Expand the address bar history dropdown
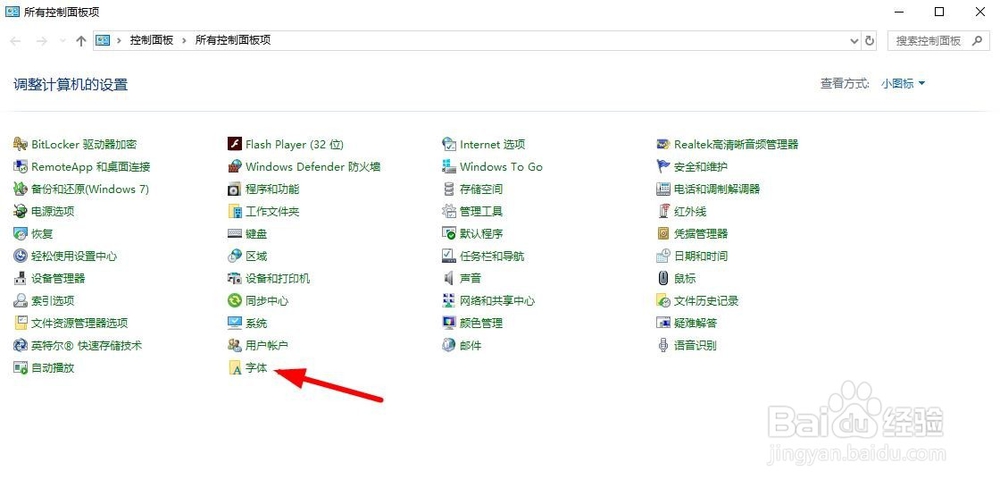Image resolution: width=1000 pixels, height=488 pixels. pyautogui.click(x=855, y=41)
